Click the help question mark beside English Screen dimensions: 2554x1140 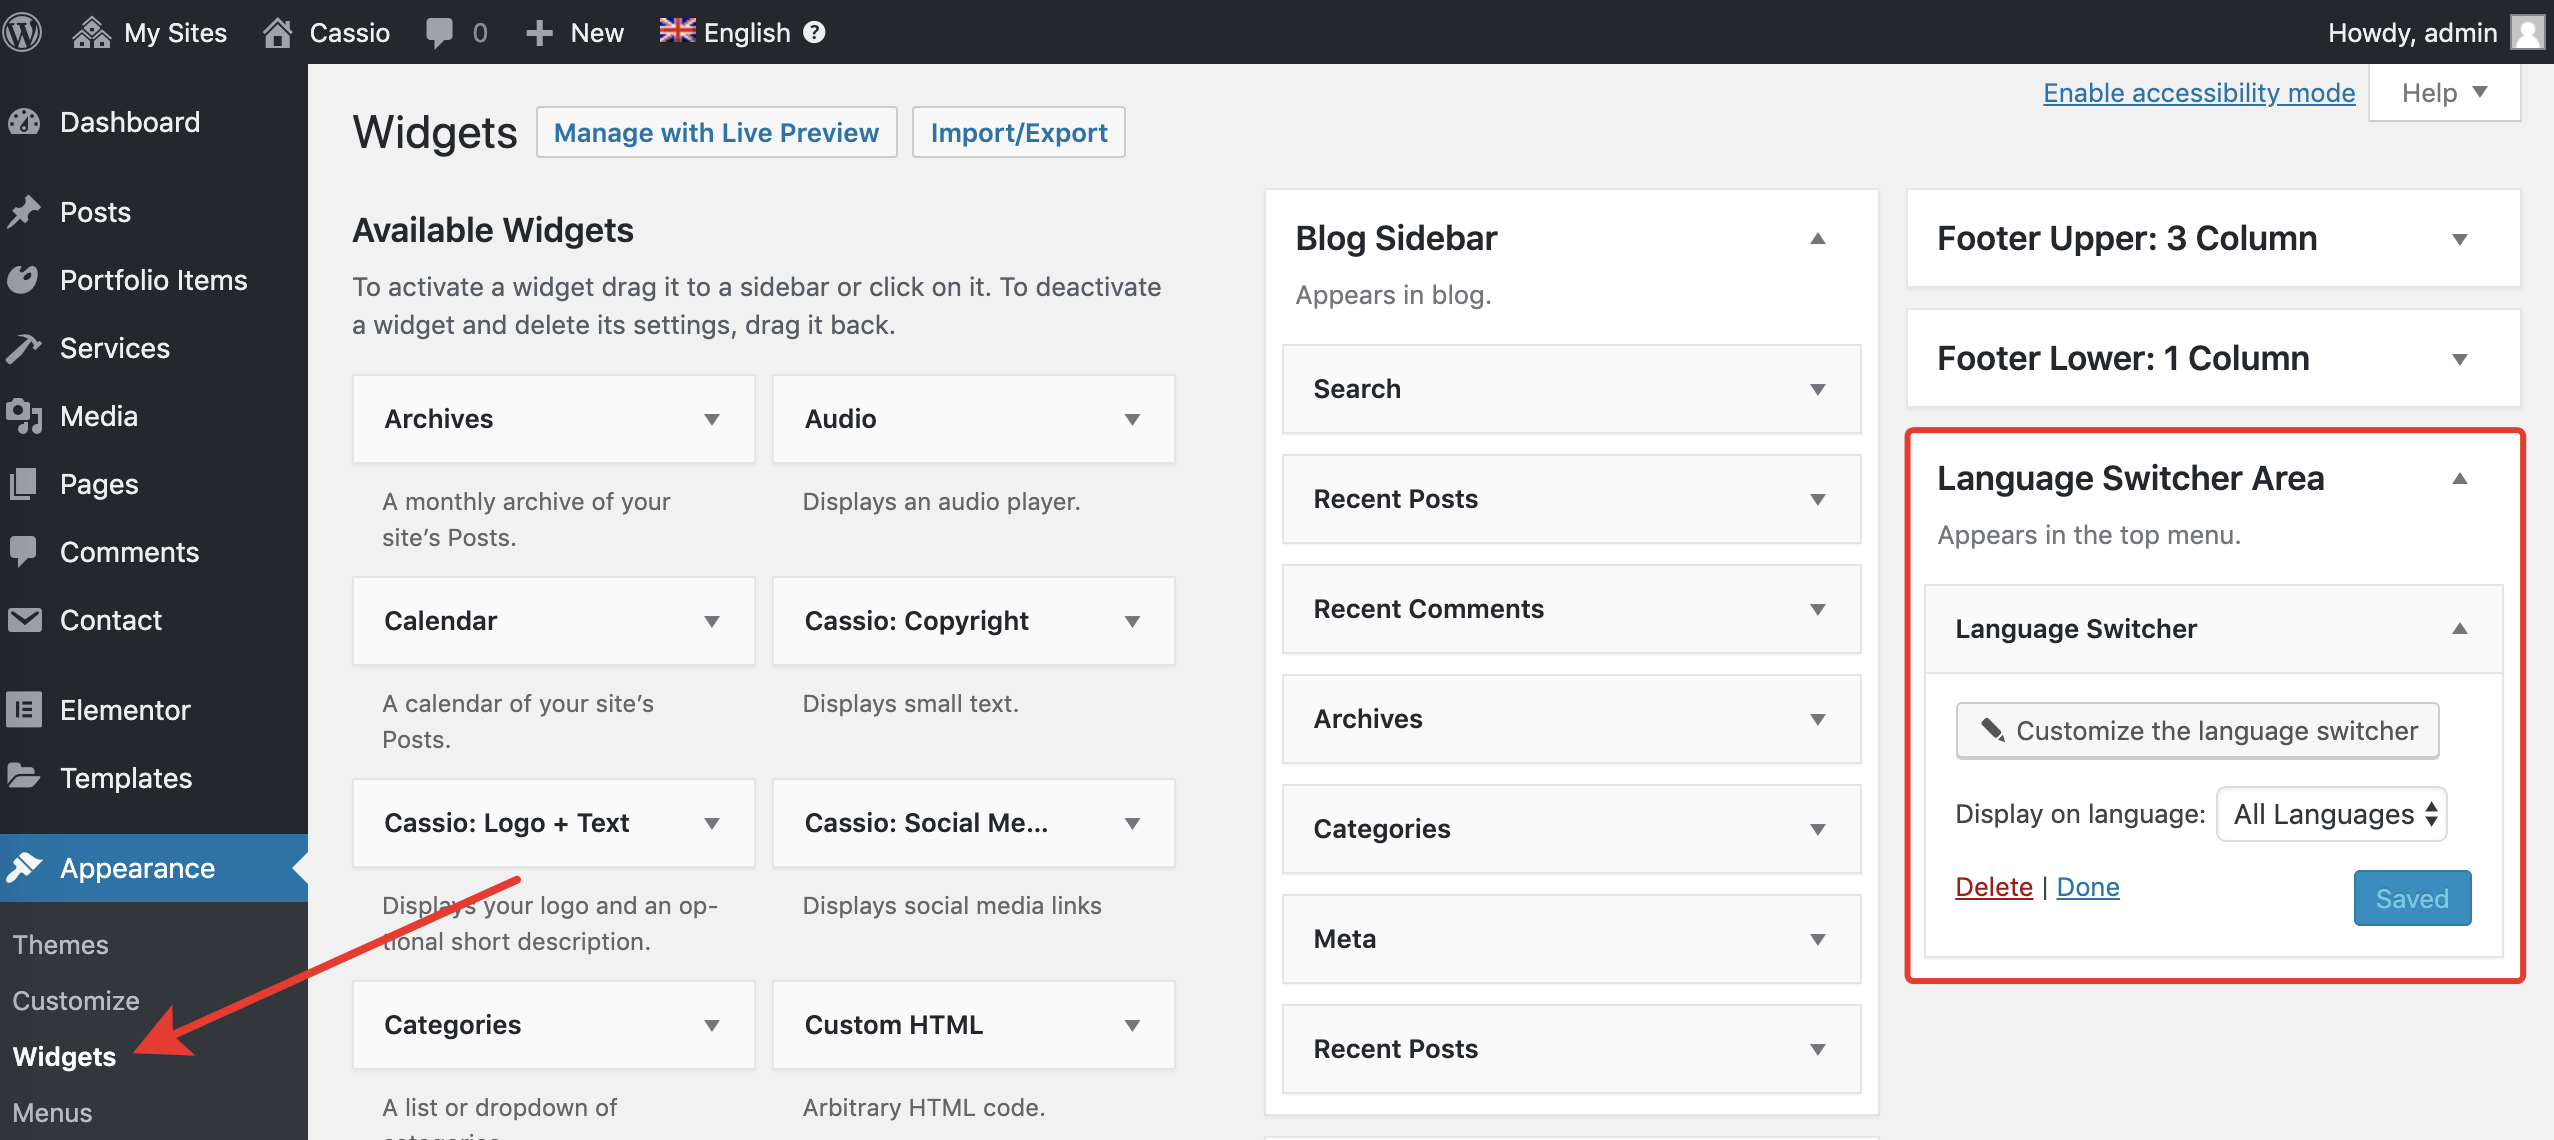[814, 32]
